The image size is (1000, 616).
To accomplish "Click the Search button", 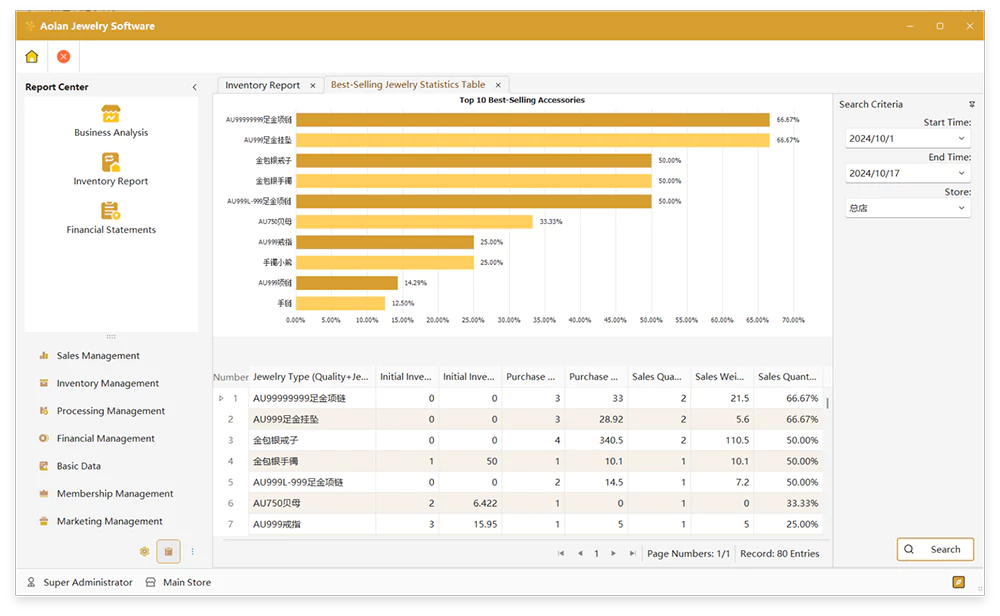I will 935,549.
